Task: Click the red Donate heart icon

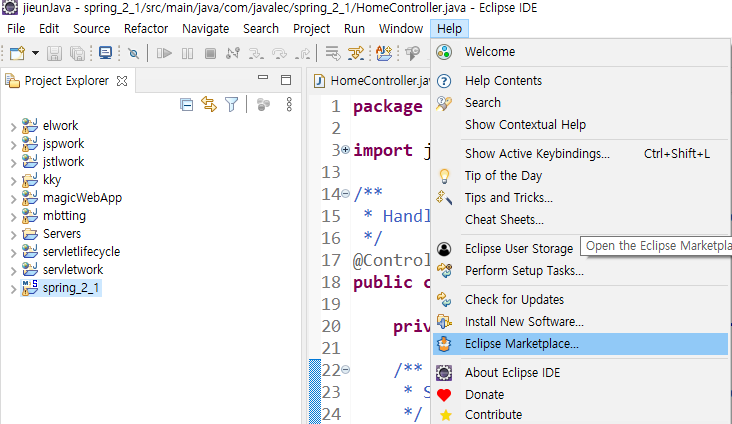Action: (x=444, y=395)
